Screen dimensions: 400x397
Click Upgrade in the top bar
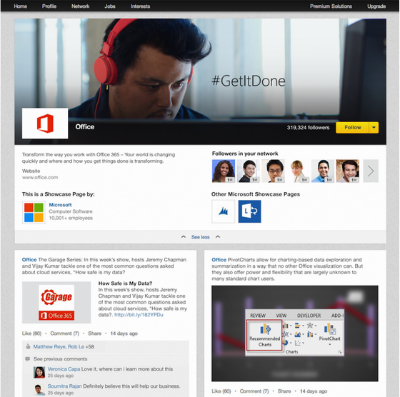[x=376, y=6]
